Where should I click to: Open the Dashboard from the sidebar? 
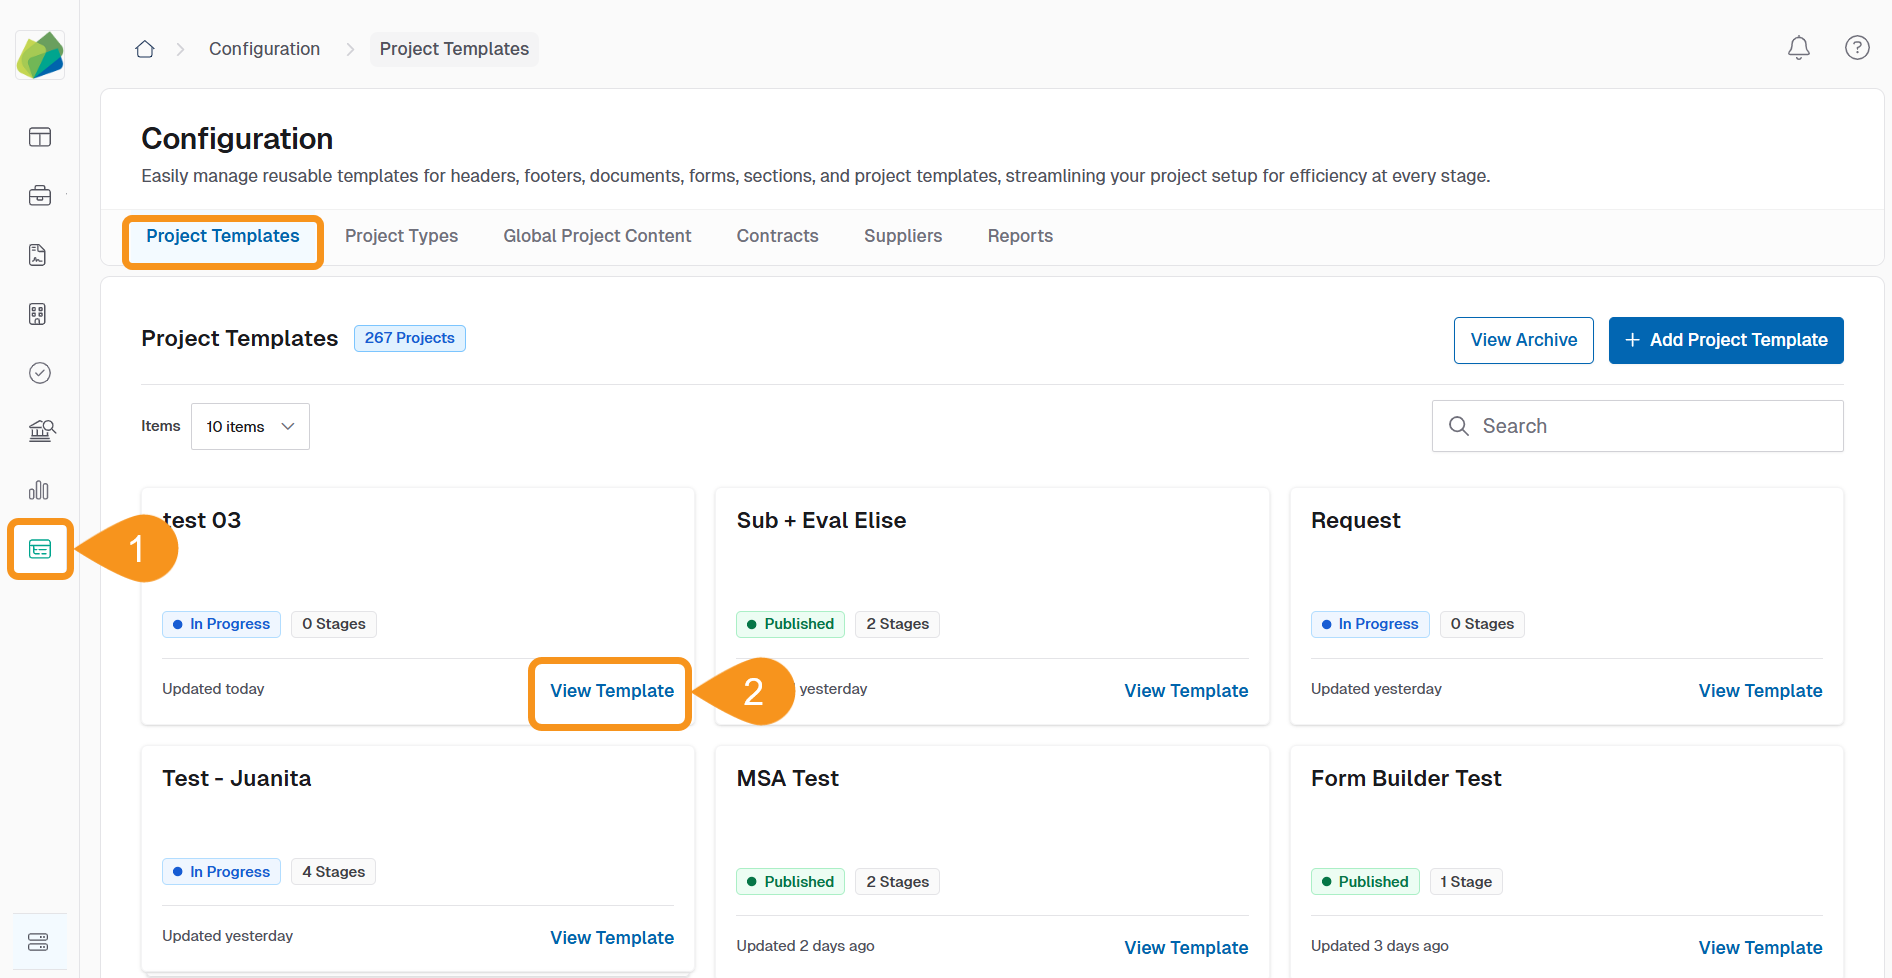pyautogui.click(x=39, y=137)
